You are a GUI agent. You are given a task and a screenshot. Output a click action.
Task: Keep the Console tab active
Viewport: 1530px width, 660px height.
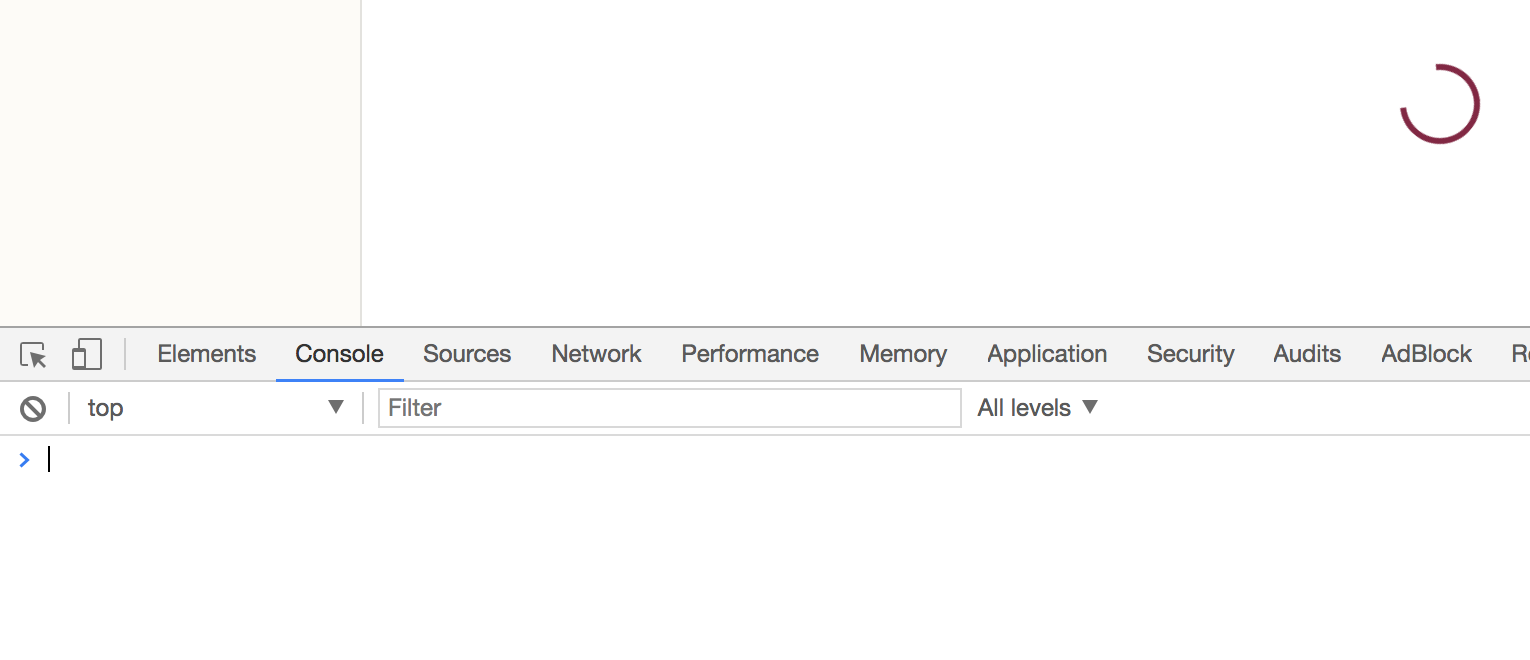[x=338, y=354]
